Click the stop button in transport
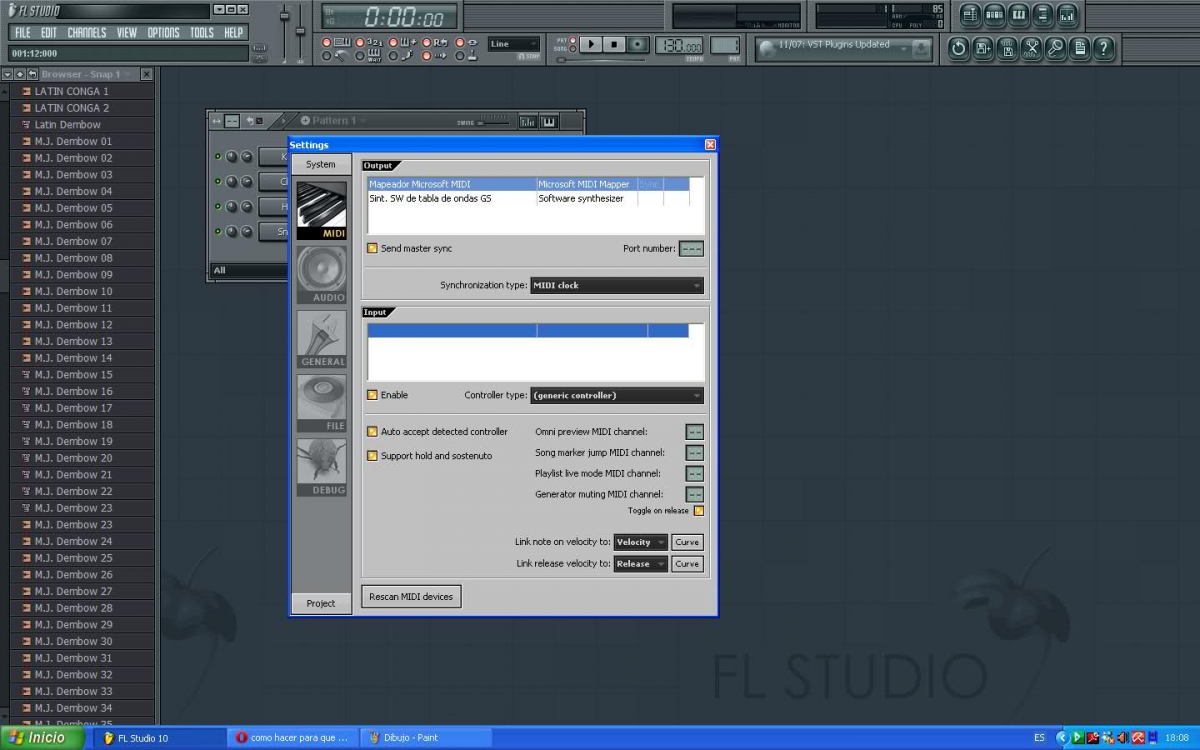This screenshot has height=750, width=1200. pyautogui.click(x=614, y=44)
